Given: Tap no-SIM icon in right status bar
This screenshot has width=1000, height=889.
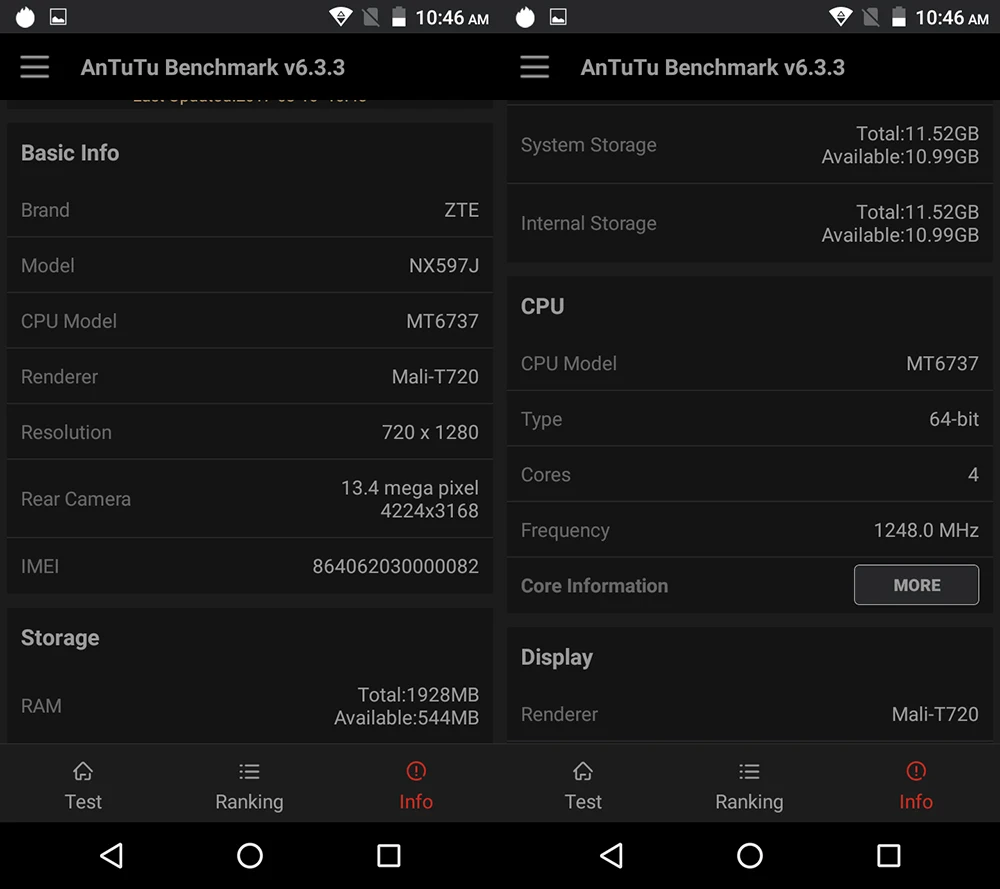Looking at the screenshot, I should [871, 17].
